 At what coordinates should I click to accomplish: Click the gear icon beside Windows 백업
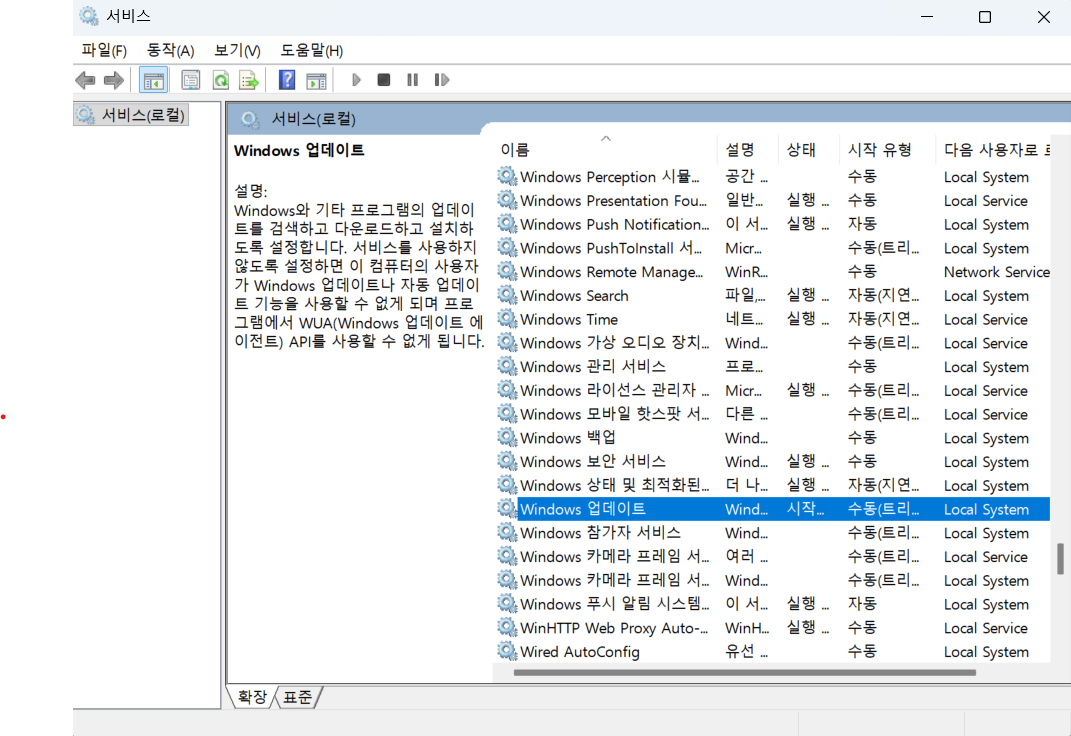coord(506,438)
